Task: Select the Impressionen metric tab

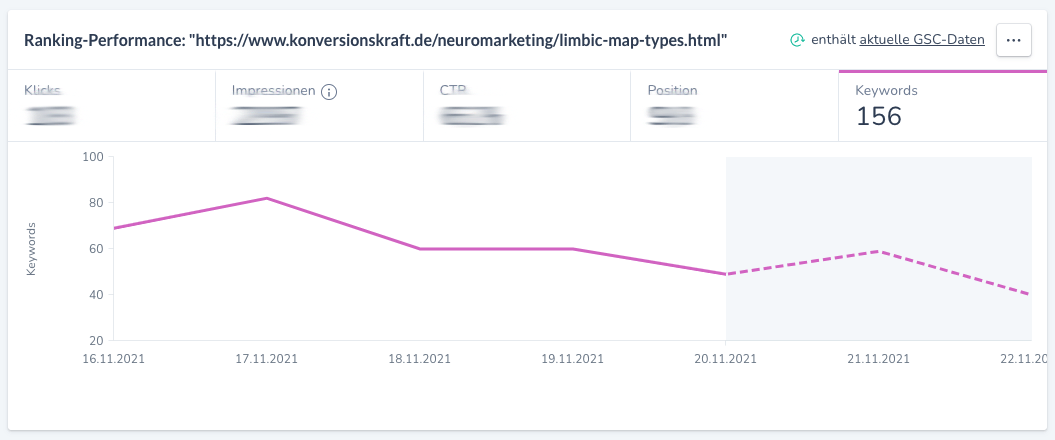Action: coord(318,105)
